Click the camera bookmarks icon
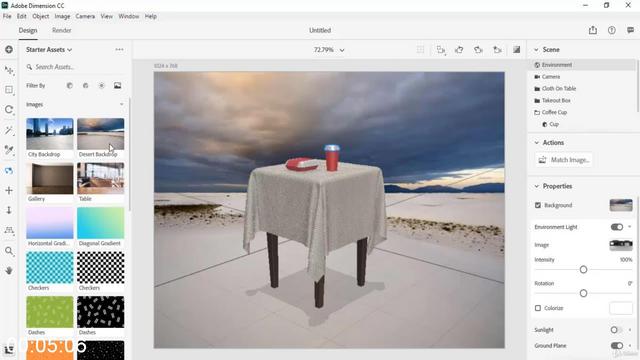 coord(497,50)
